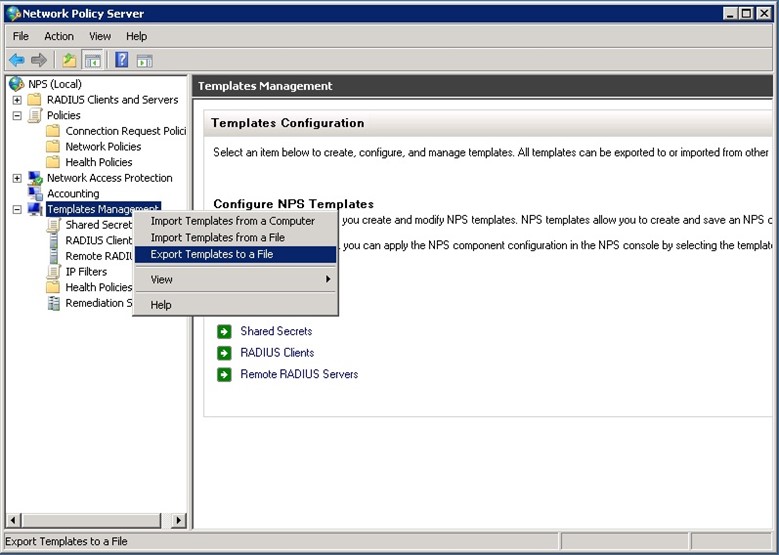Select Accounting in tree
Screen dimensions: 779x555
[x=73, y=193]
